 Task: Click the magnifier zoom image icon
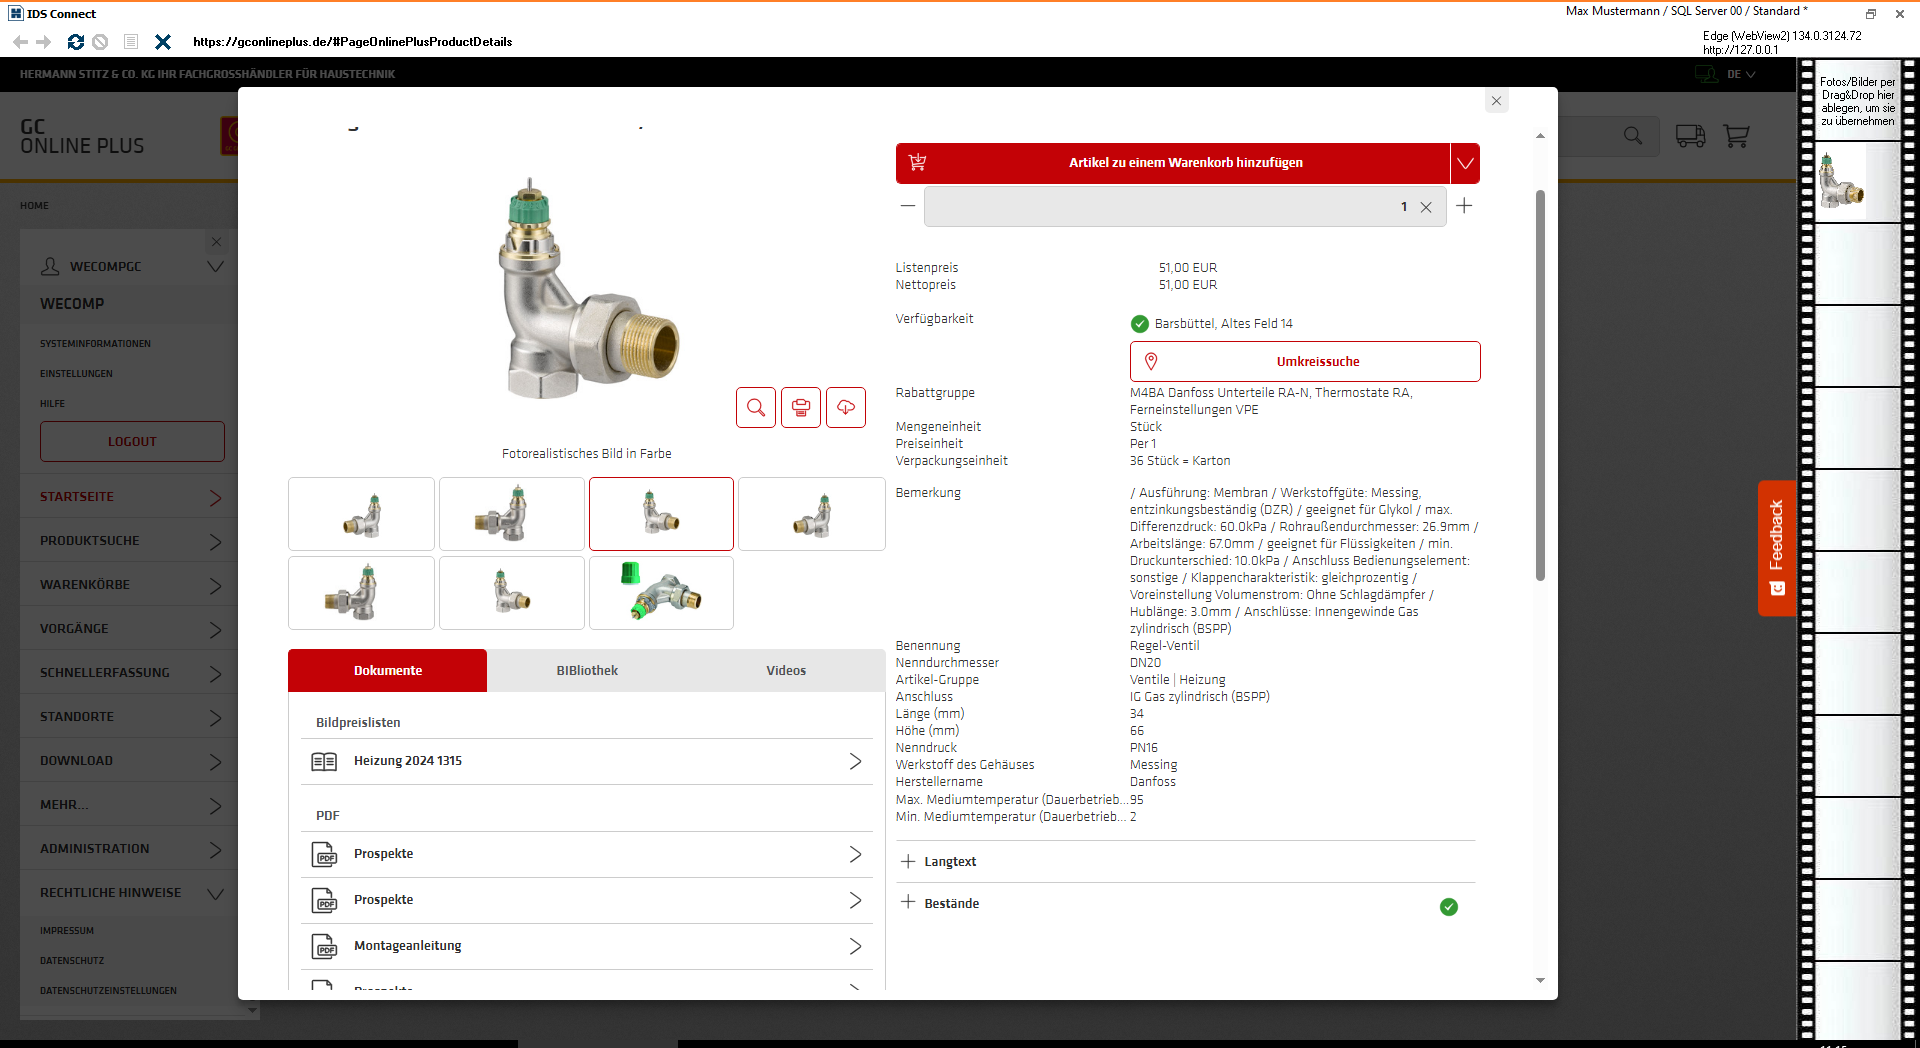756,407
